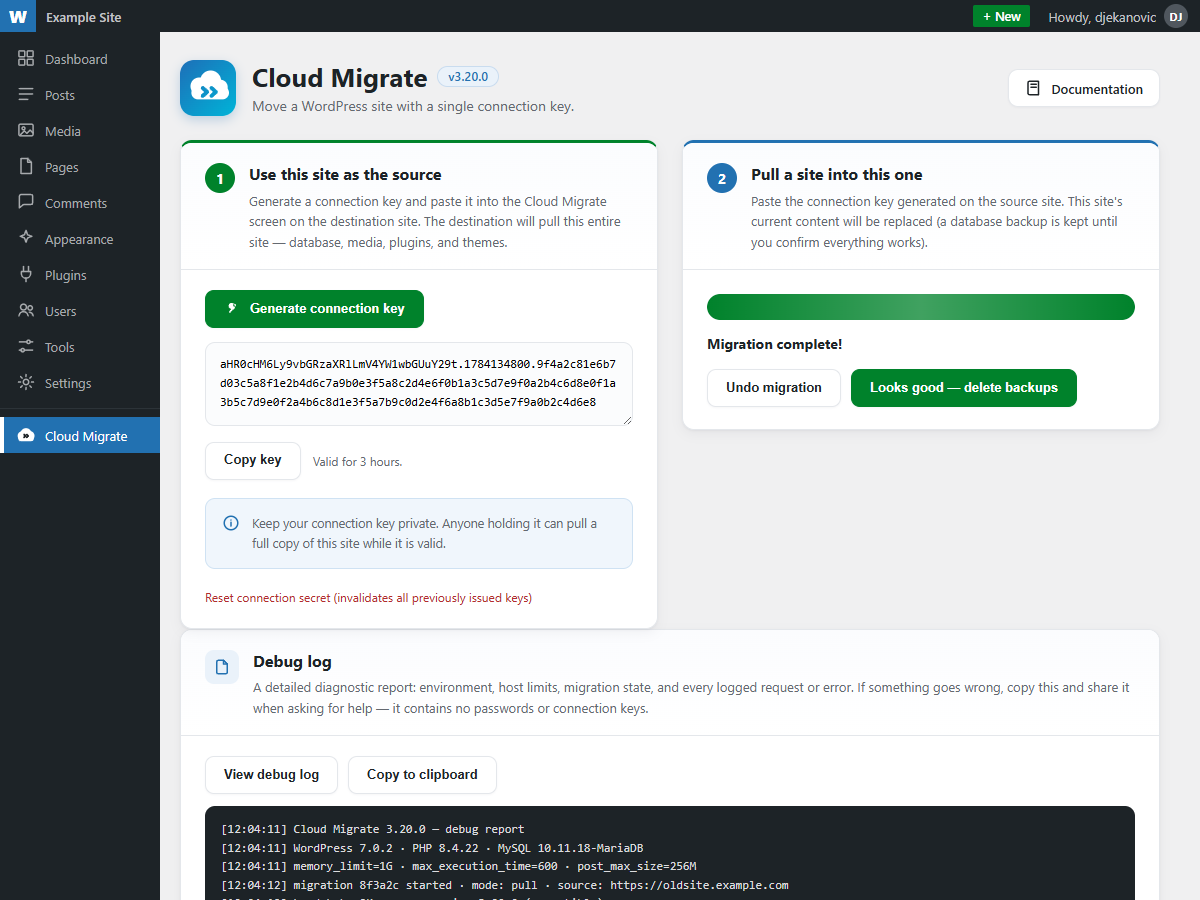Click inside the connection key text area
This screenshot has height=900, width=1200.
[419, 384]
